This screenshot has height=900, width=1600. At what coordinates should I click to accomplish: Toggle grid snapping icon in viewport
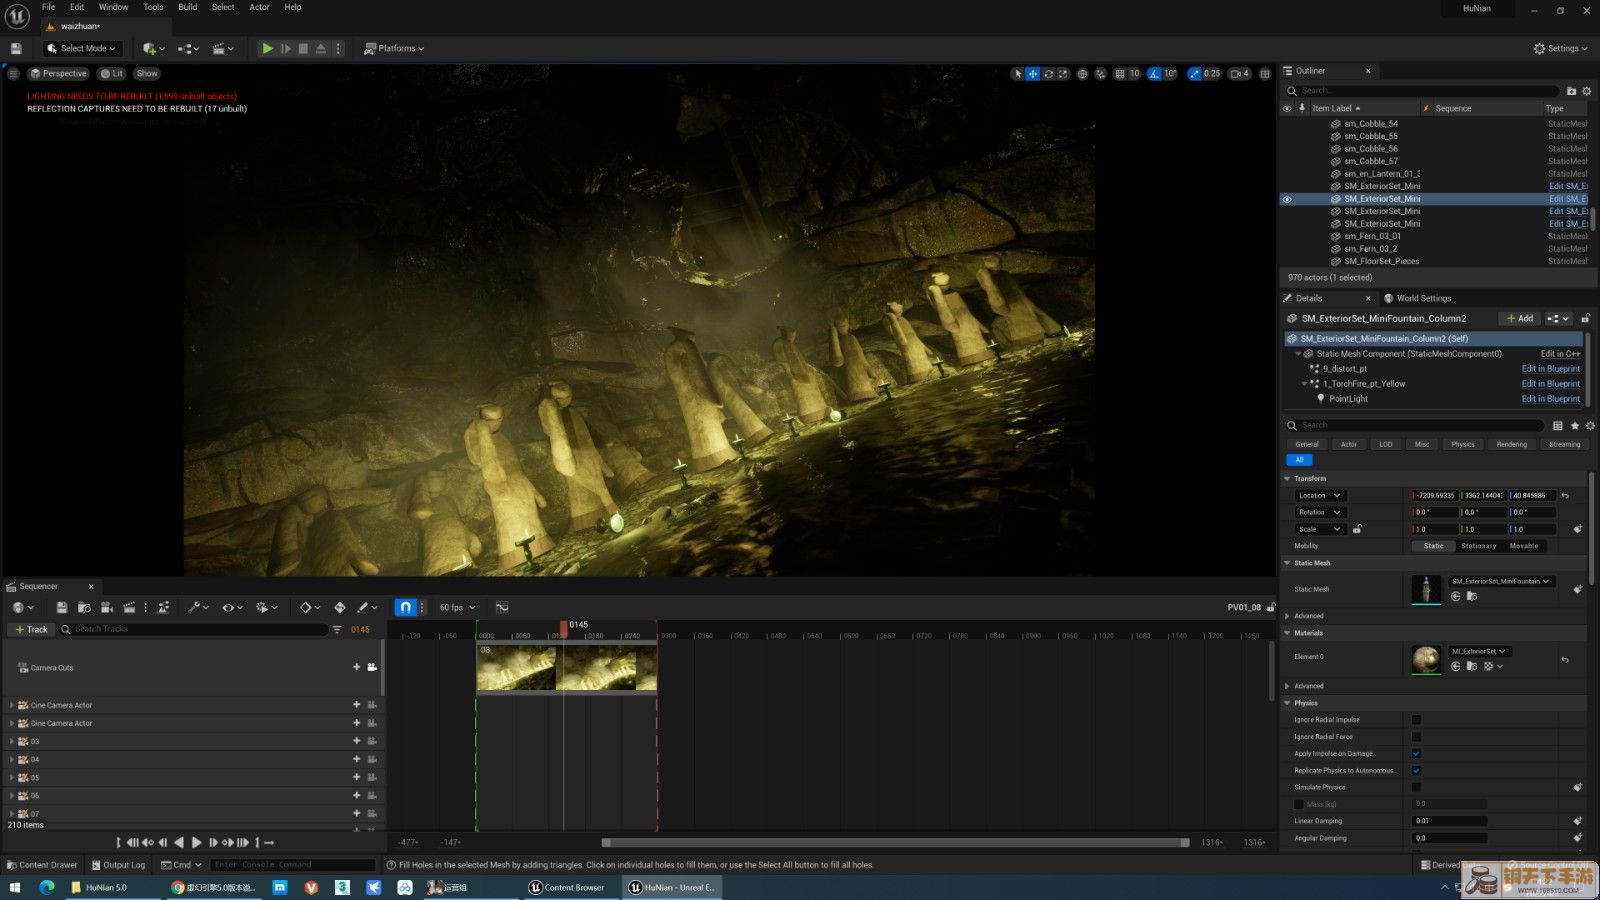[x=1120, y=73]
